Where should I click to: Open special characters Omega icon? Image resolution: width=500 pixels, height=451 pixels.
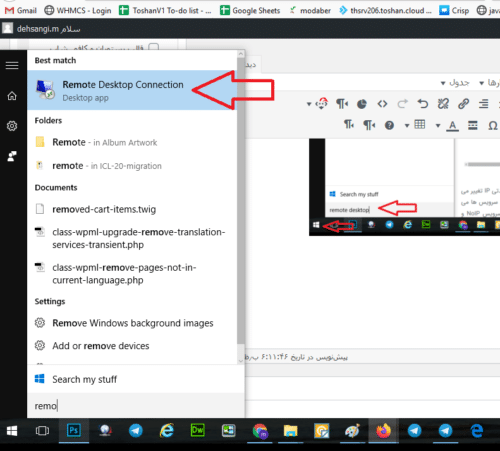coord(493,126)
